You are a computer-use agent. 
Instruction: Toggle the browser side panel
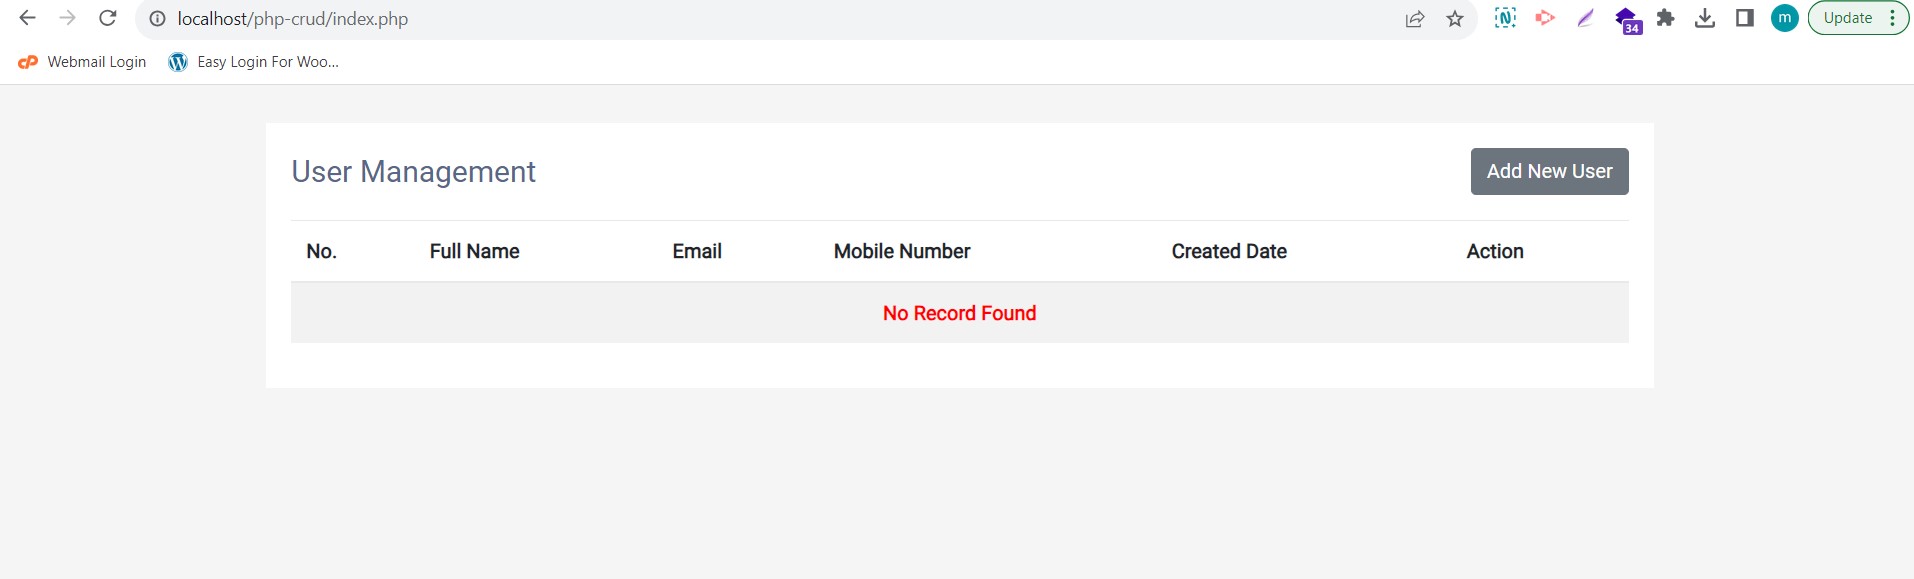(x=1745, y=18)
